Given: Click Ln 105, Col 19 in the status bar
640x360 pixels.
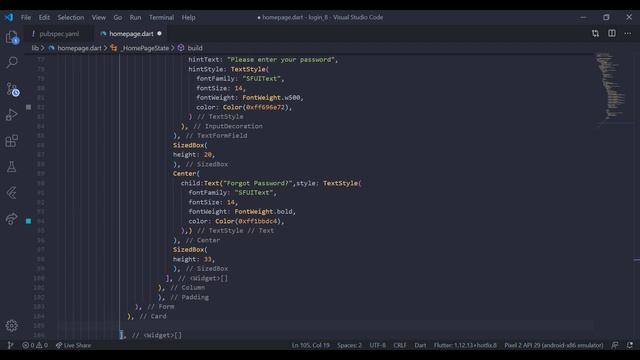Looking at the screenshot, I should tap(310, 345).
